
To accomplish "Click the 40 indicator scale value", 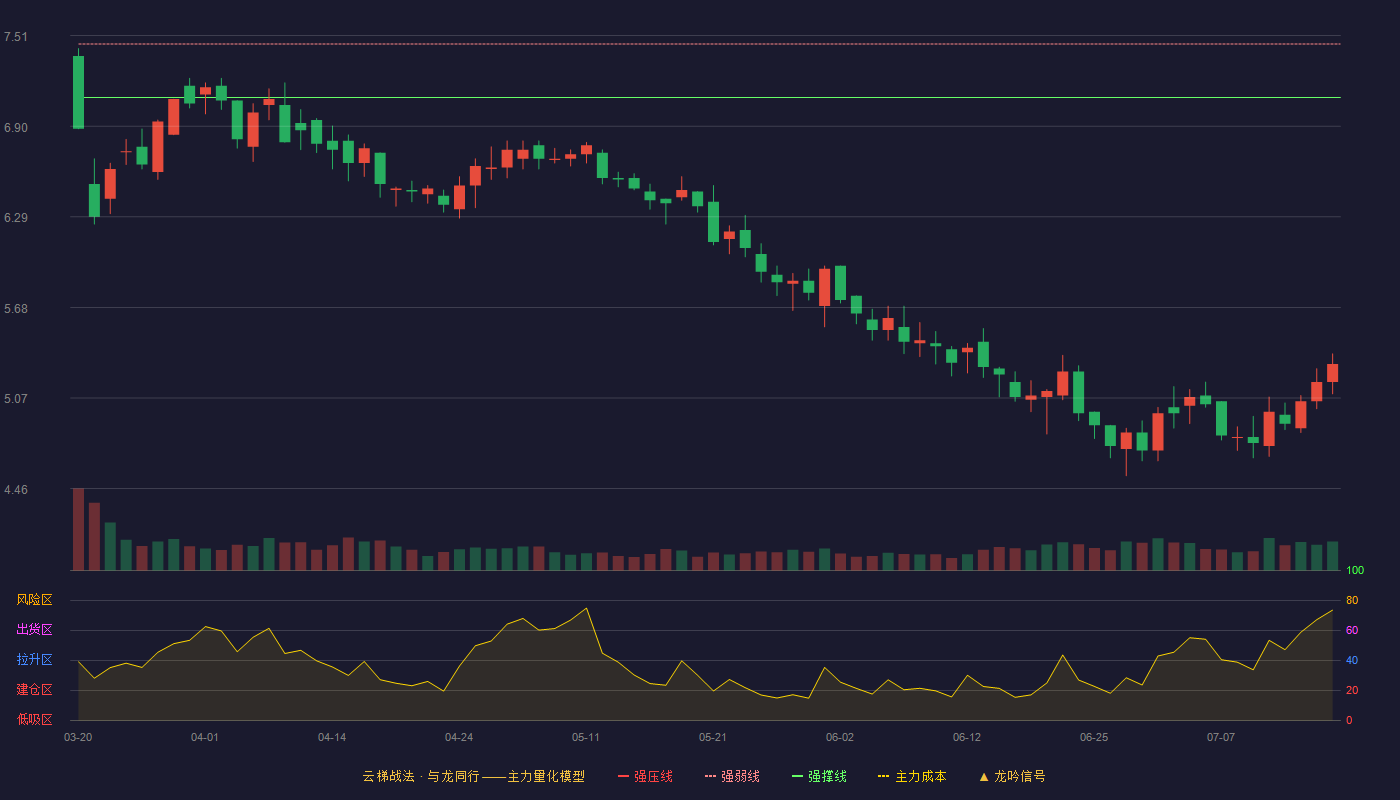I will (1352, 660).
